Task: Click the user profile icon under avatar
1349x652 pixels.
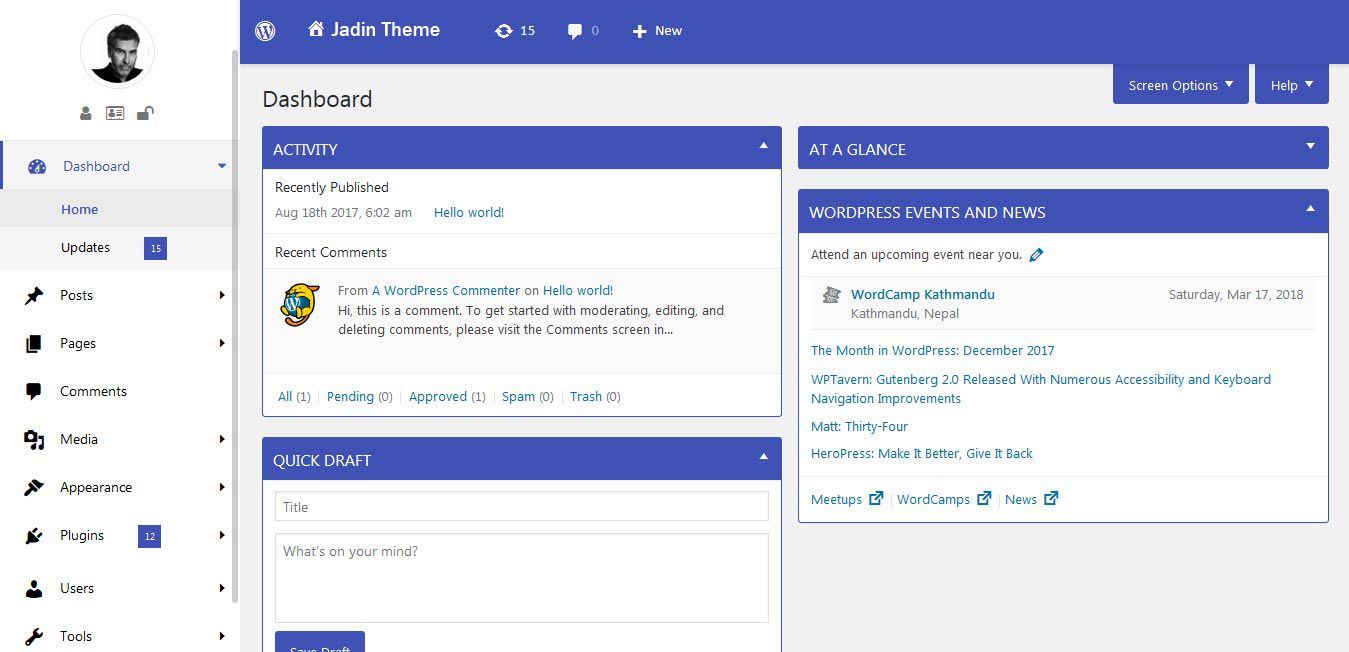Action: point(86,113)
